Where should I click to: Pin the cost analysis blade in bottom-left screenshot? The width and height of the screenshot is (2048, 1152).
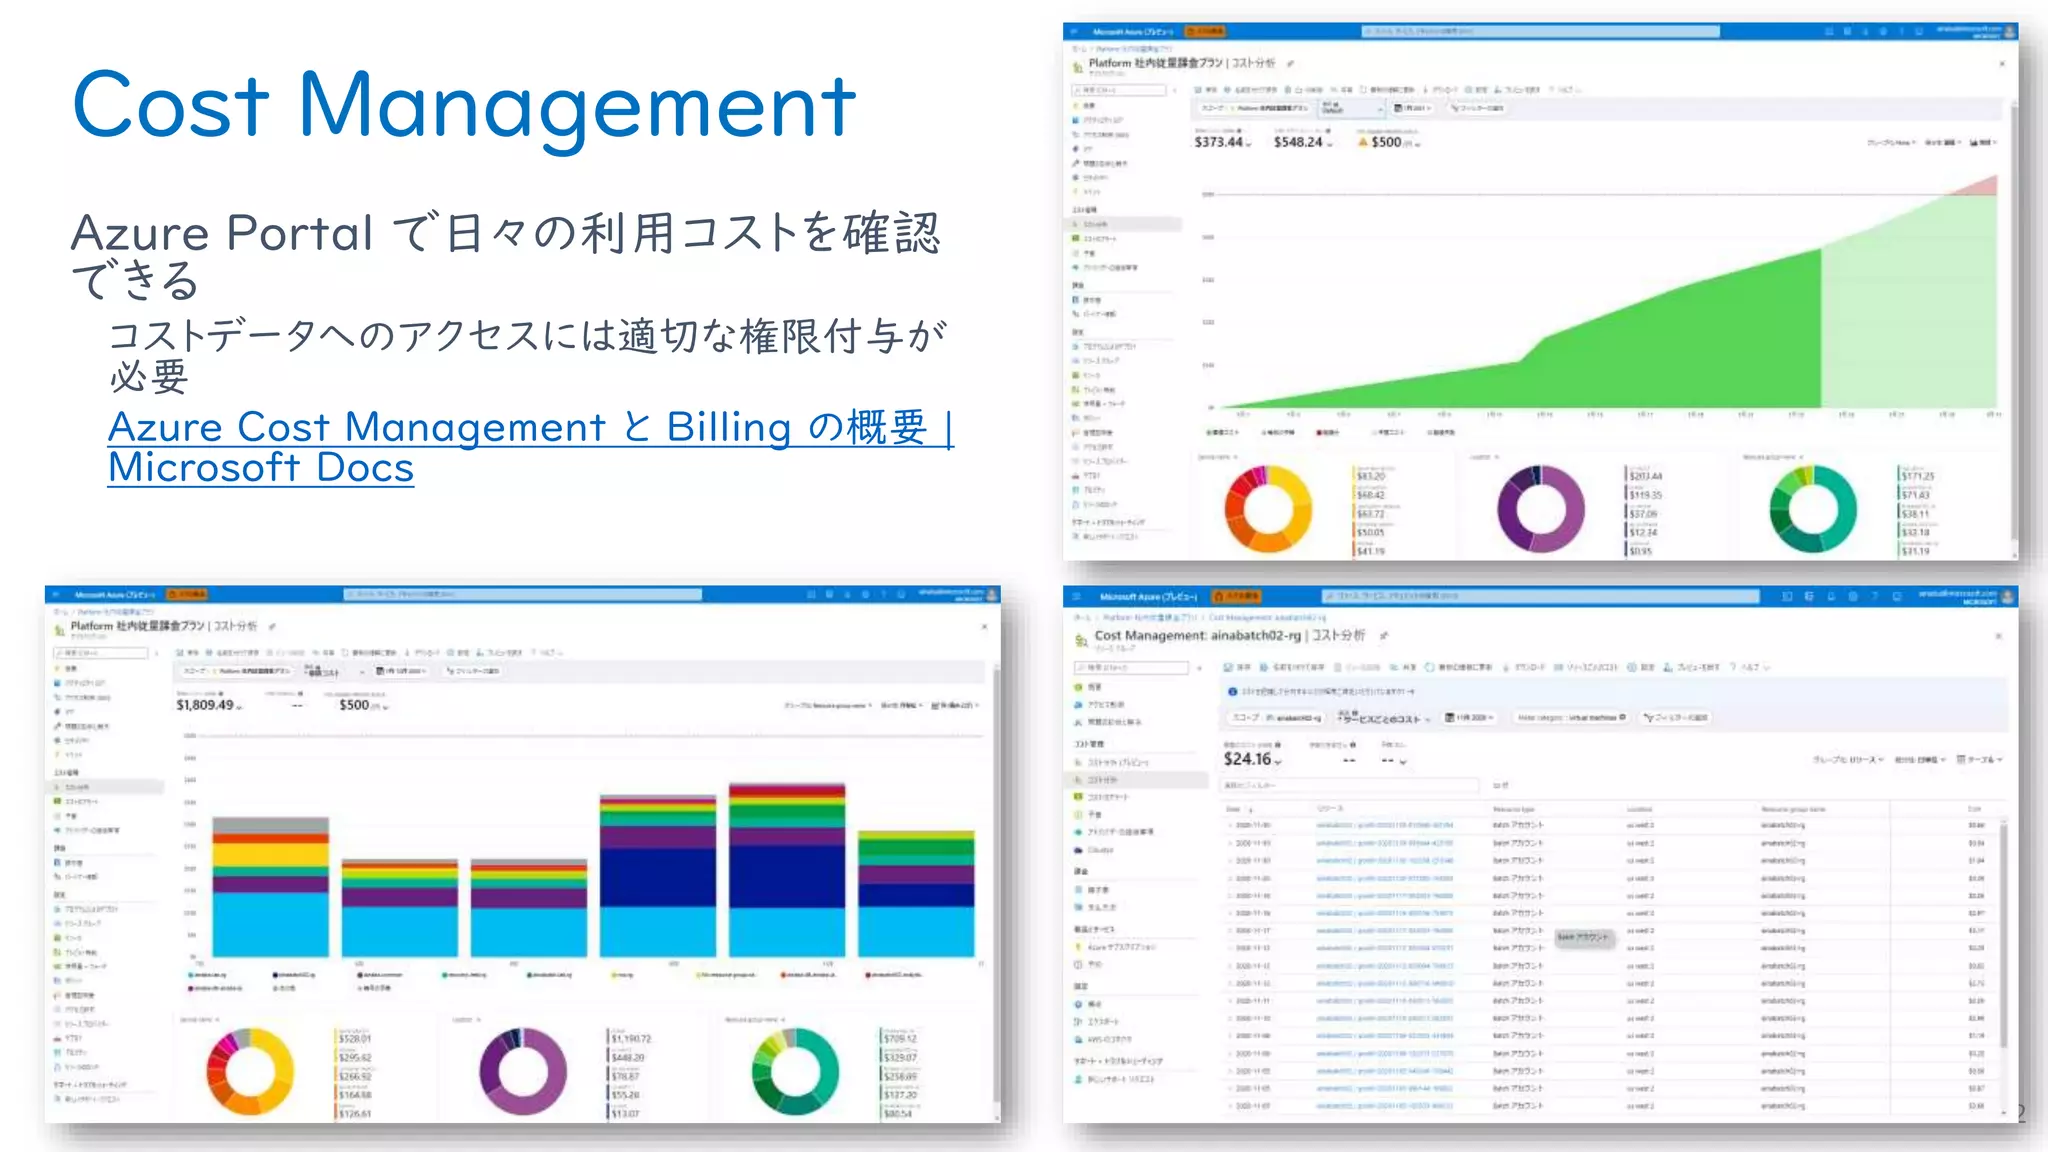272,627
